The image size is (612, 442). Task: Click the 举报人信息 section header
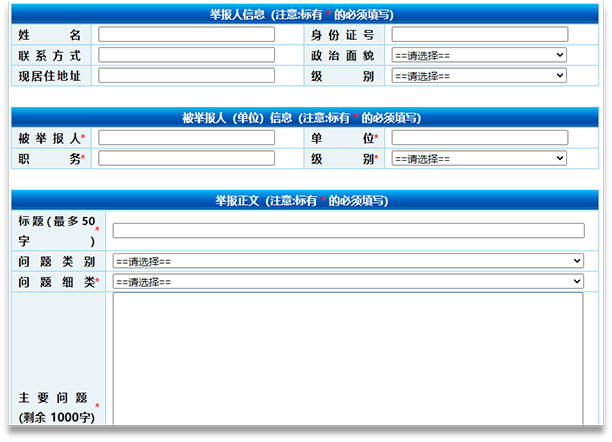click(x=305, y=14)
